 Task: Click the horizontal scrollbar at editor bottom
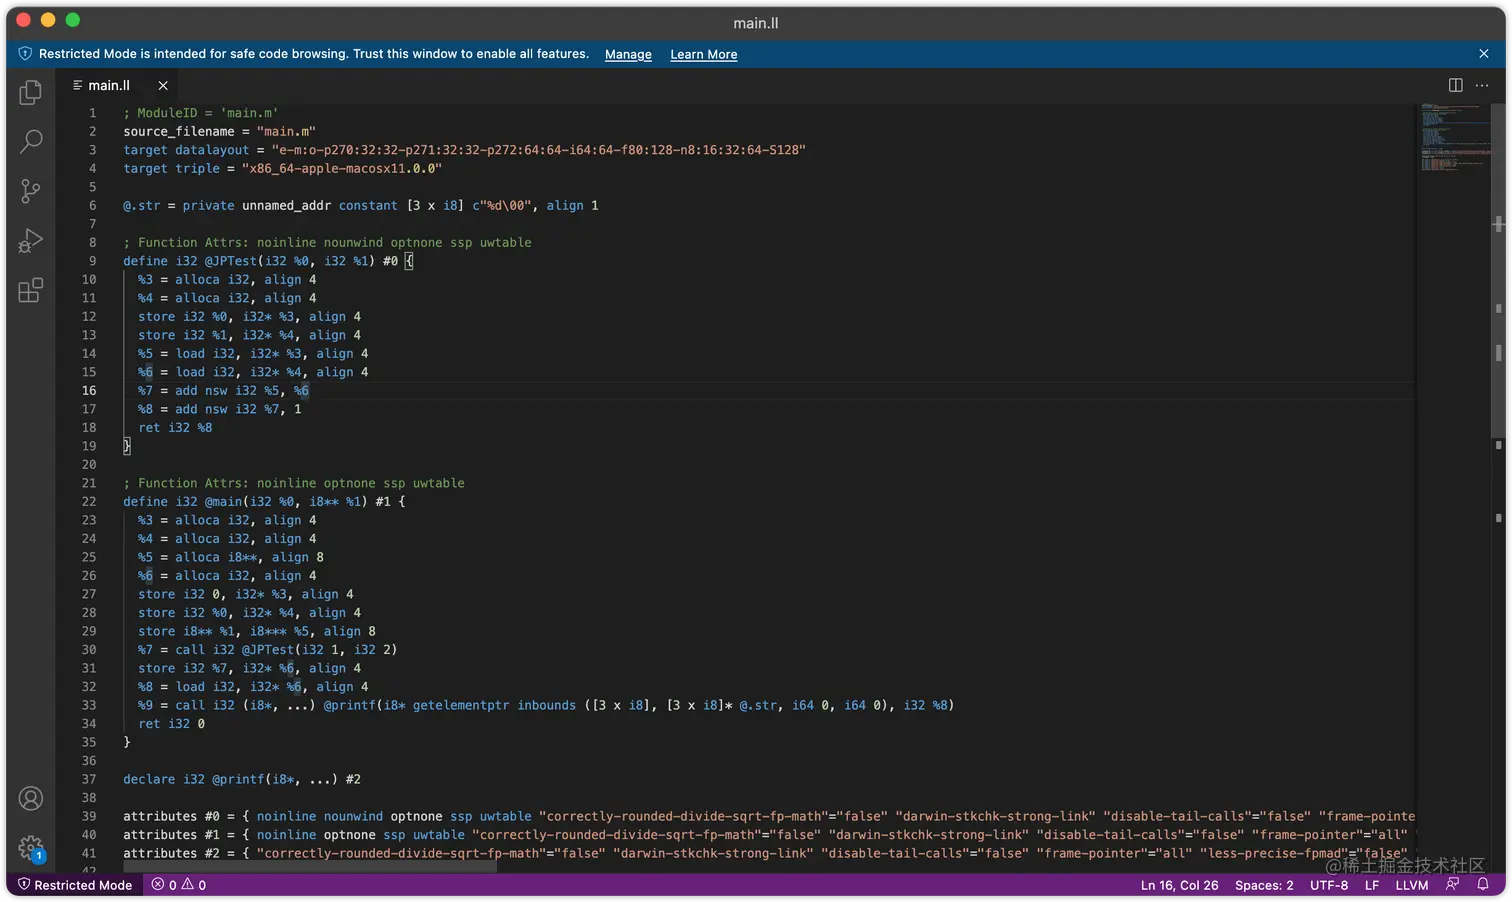(310, 867)
